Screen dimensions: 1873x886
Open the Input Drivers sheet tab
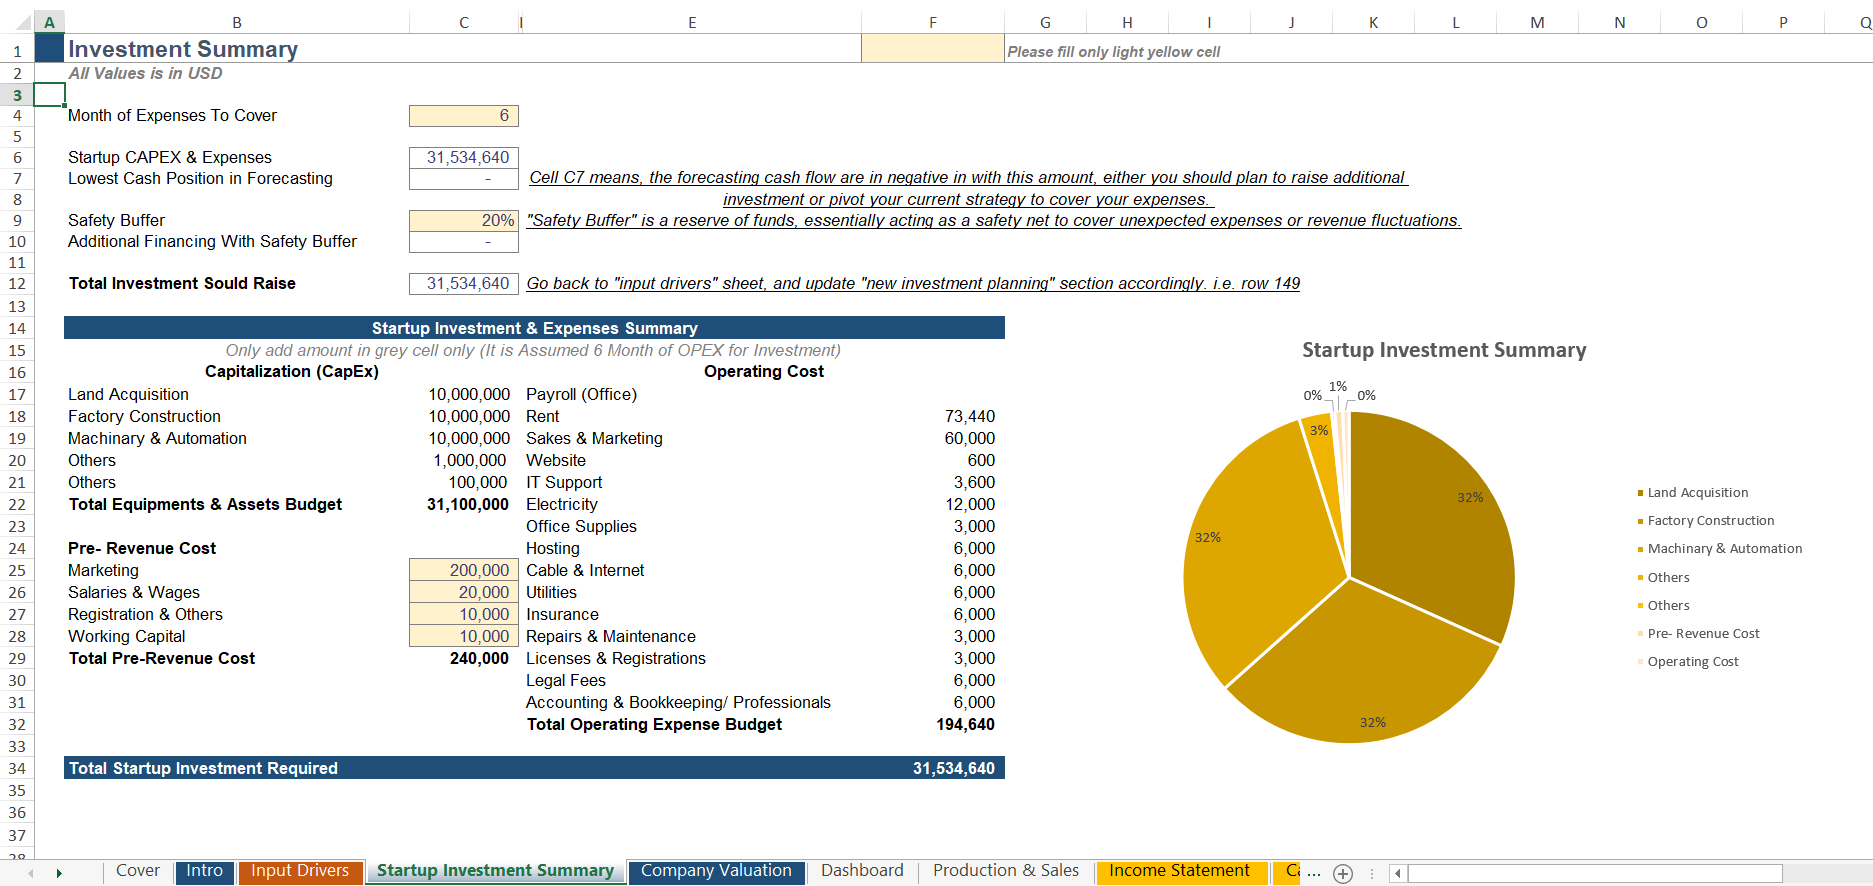300,871
